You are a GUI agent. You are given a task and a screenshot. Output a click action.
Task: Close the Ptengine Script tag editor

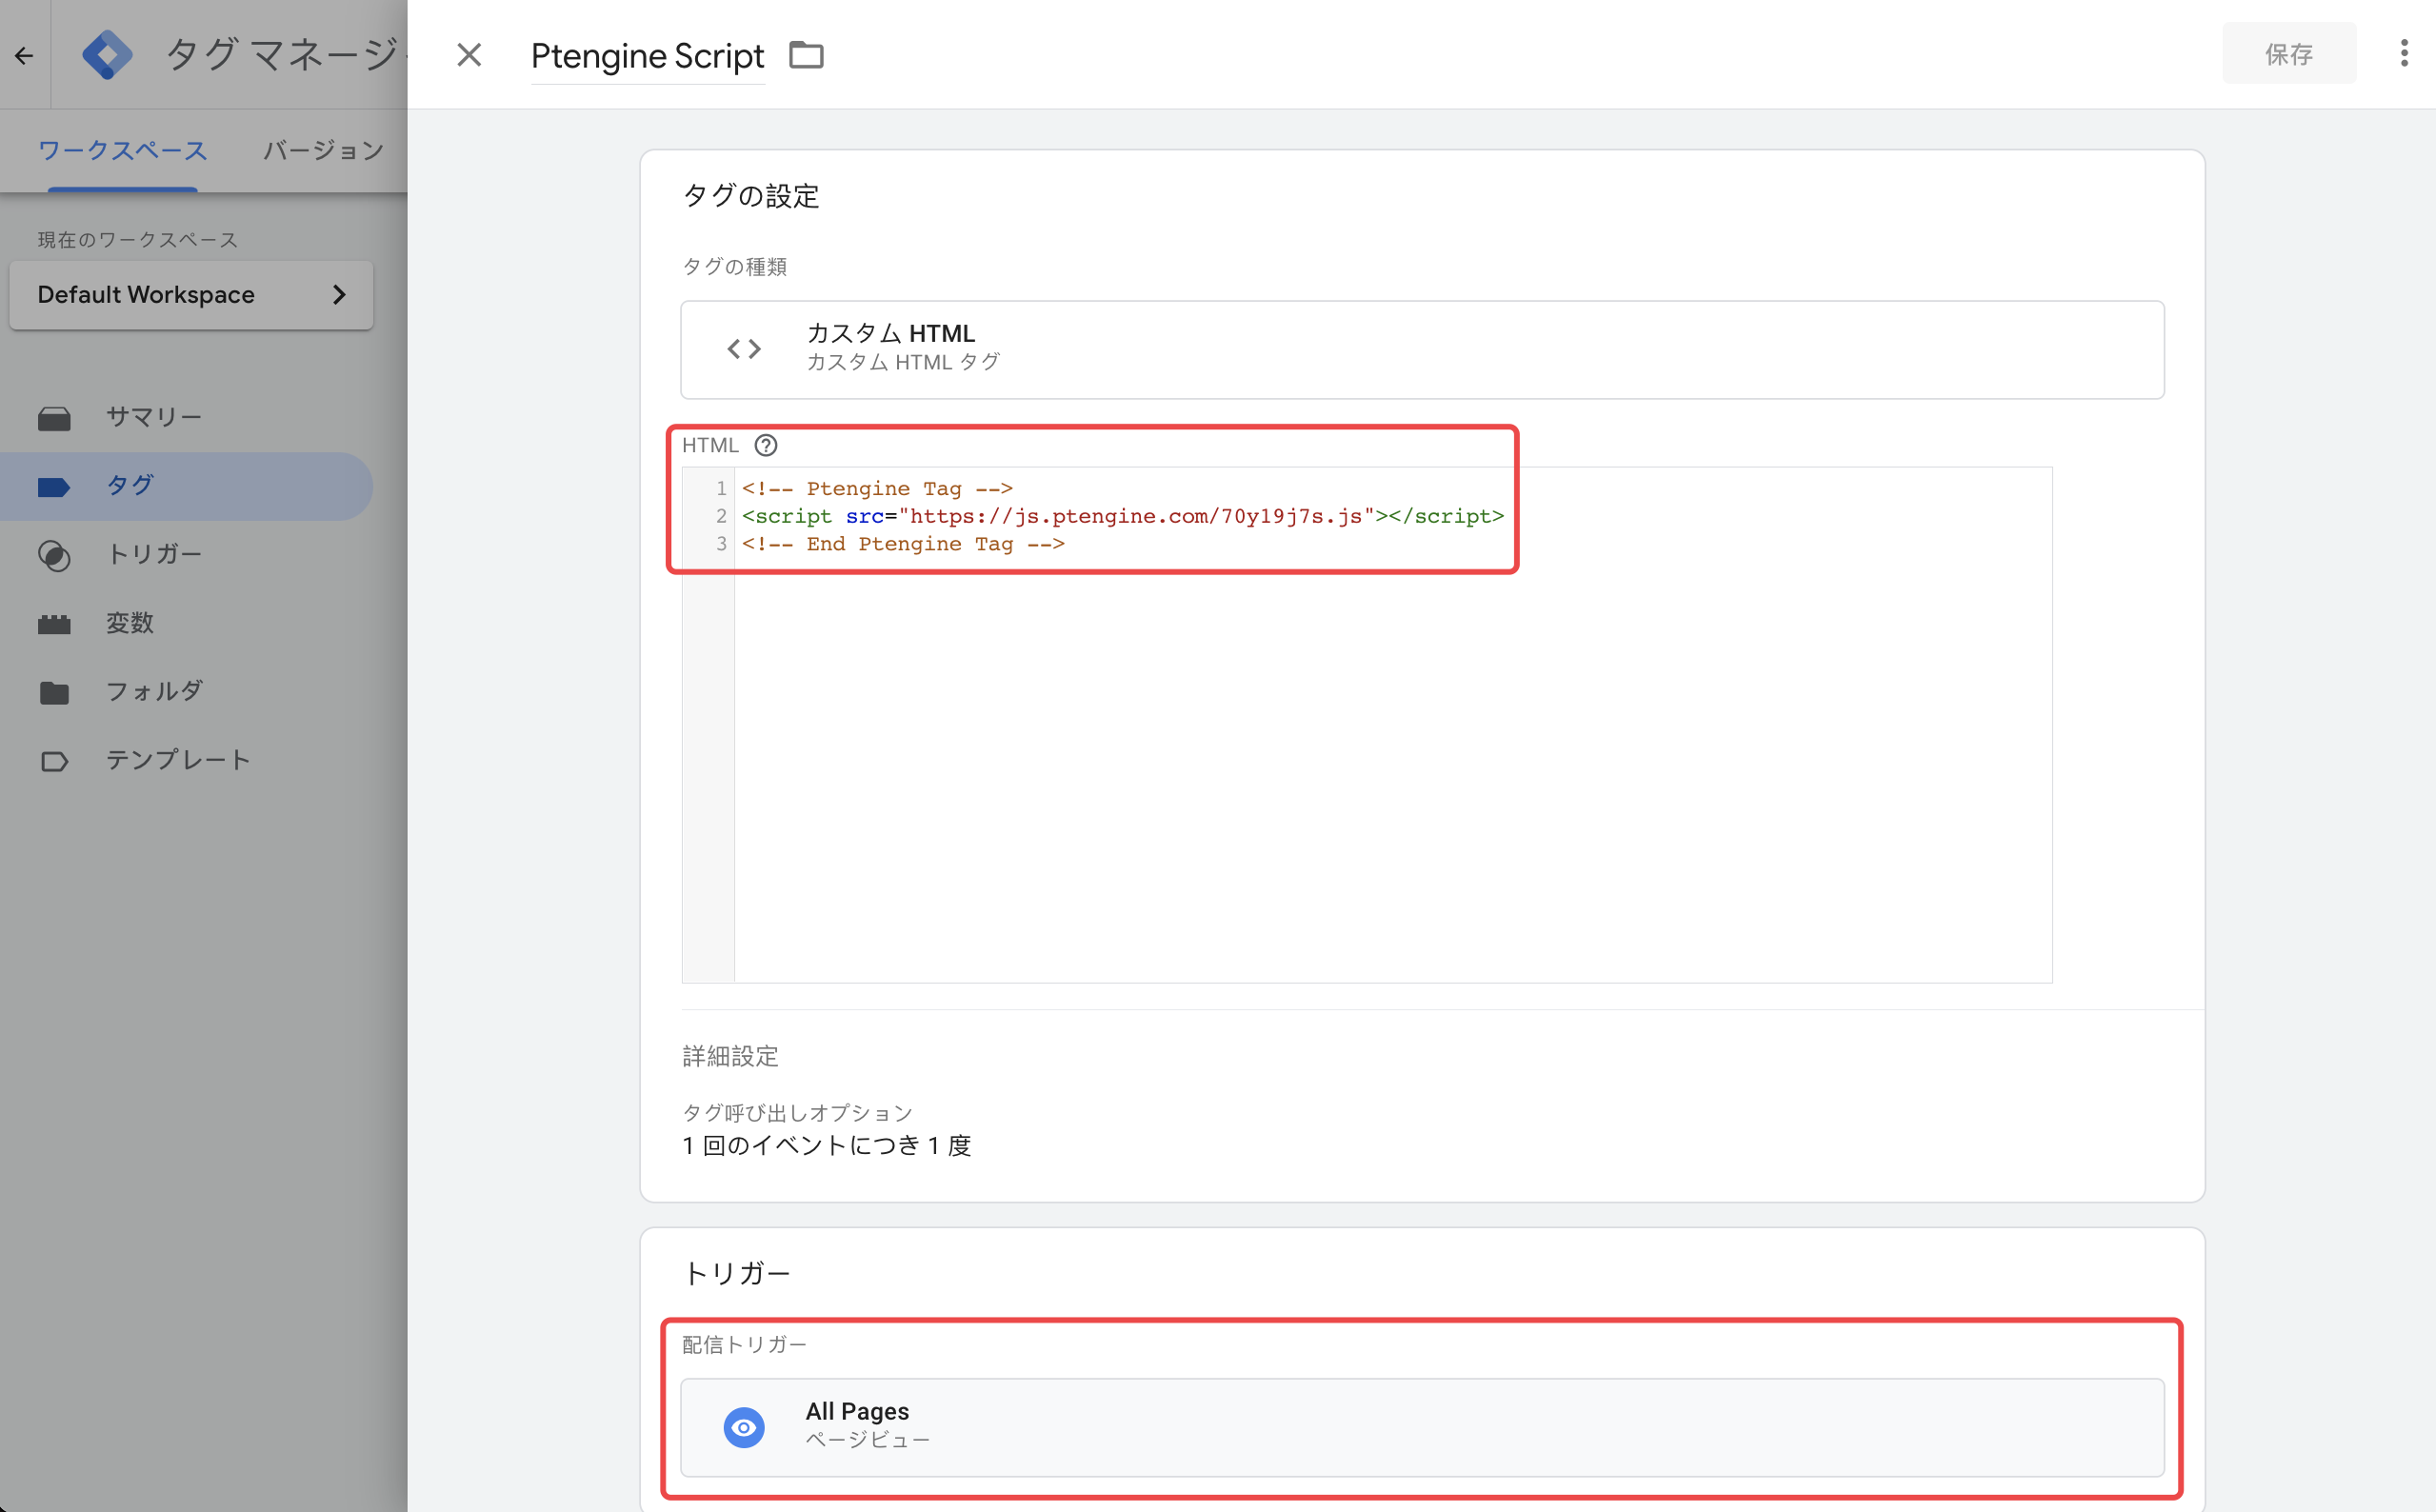tap(469, 55)
